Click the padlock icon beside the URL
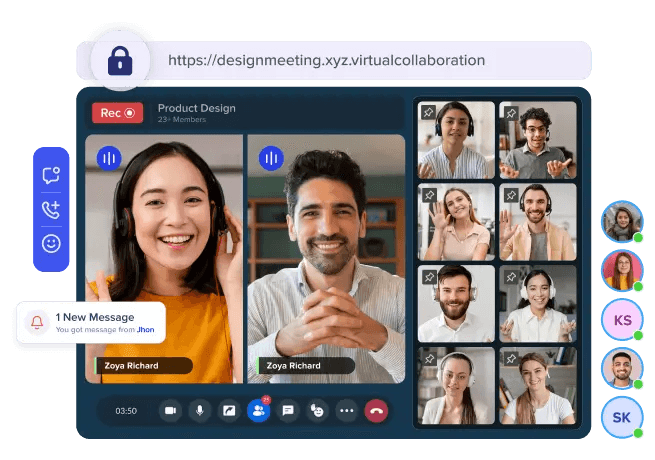Viewport: 655px width, 460px height. [x=120, y=61]
